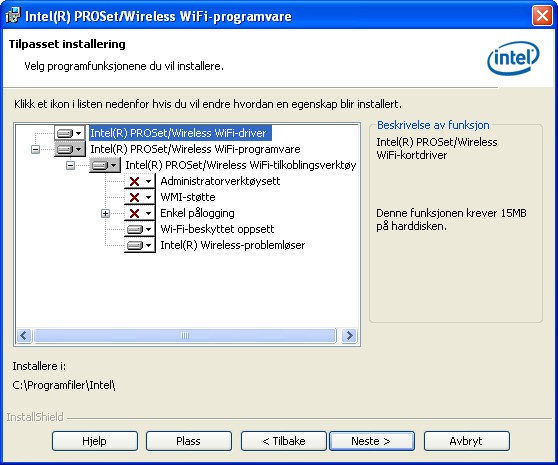The height and width of the screenshot is (465, 558).
Task: Collapse the WiFi-programvare tree node
Action: tap(35, 149)
